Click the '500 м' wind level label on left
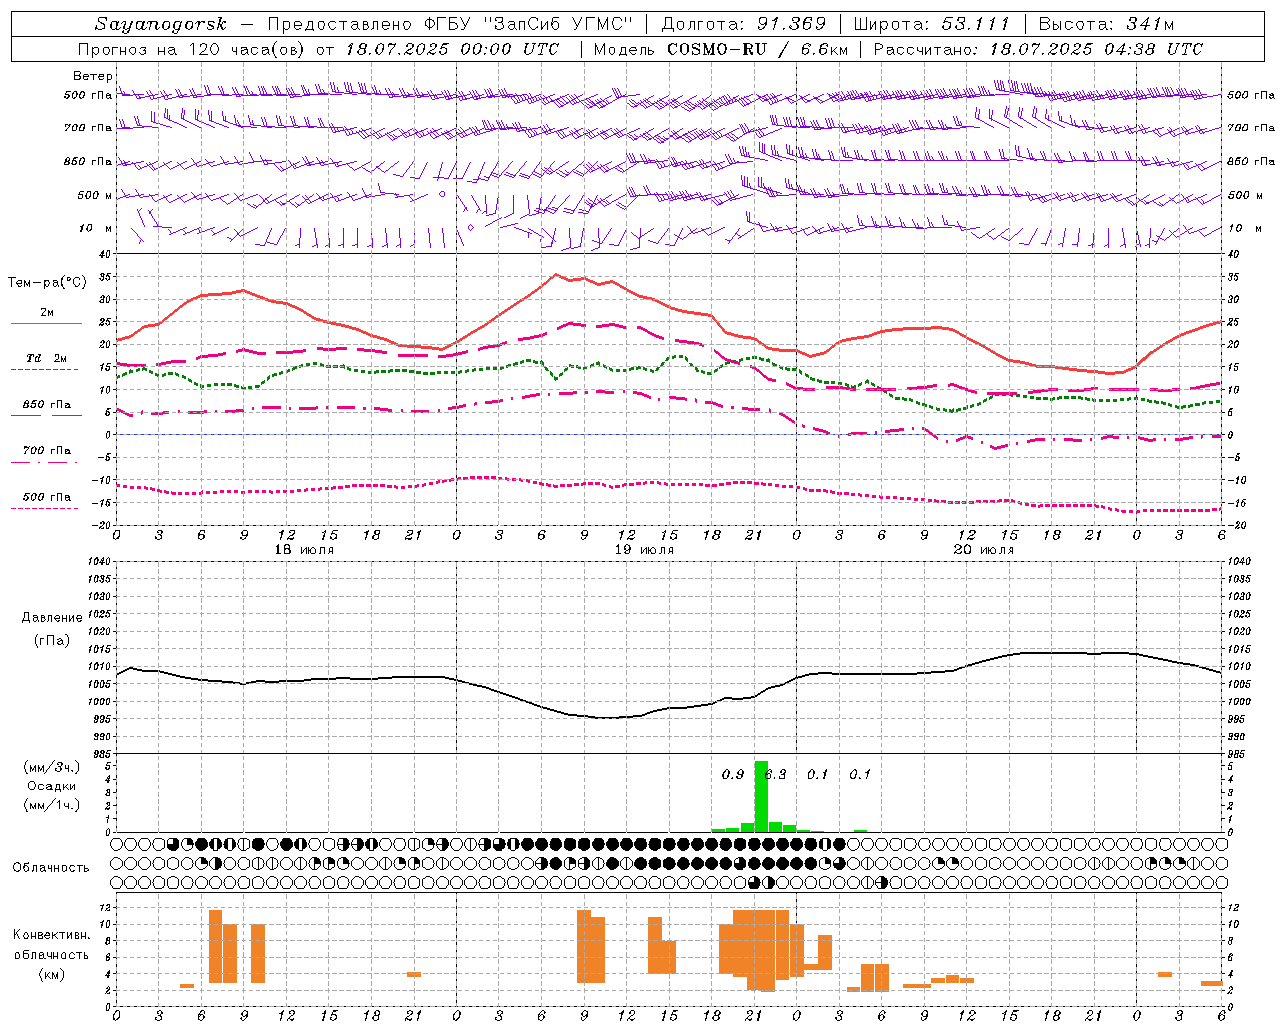The image size is (1280, 1024). coord(95,196)
